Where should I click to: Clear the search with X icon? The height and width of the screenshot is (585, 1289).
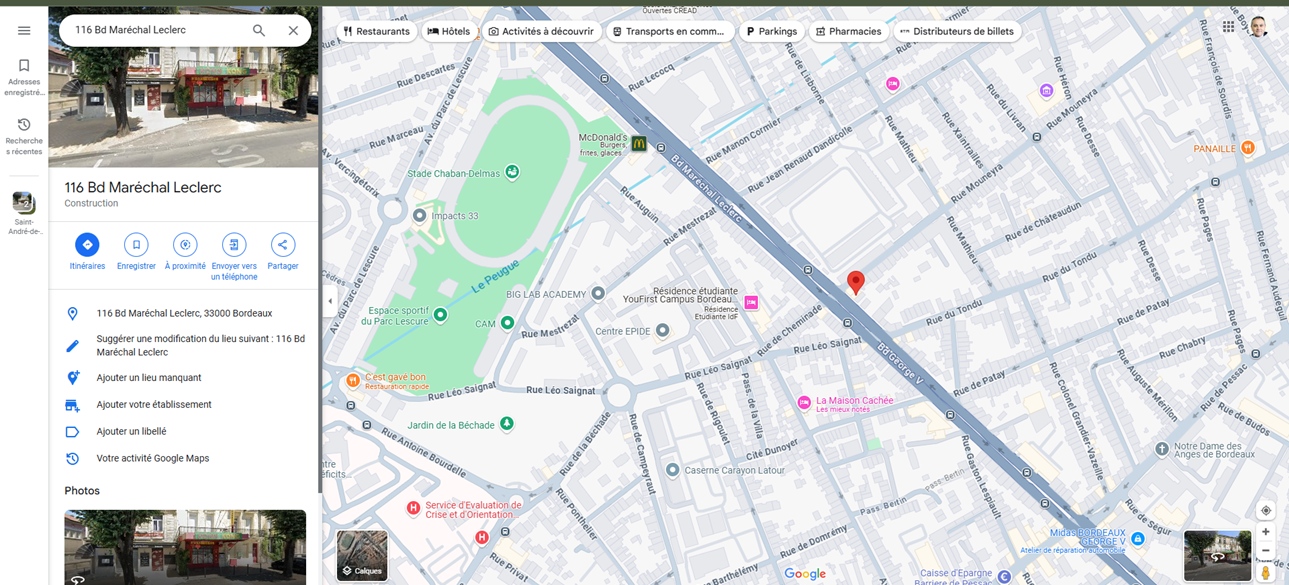click(x=293, y=31)
